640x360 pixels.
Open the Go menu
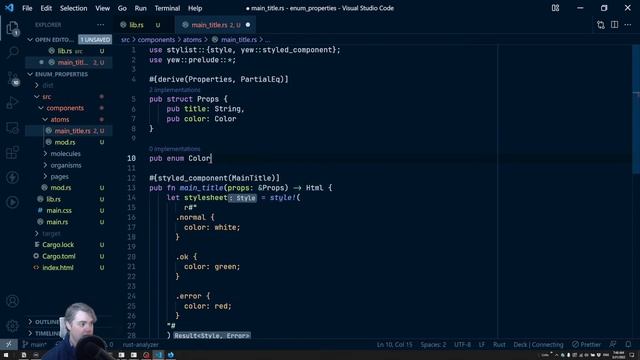click(x=122, y=8)
